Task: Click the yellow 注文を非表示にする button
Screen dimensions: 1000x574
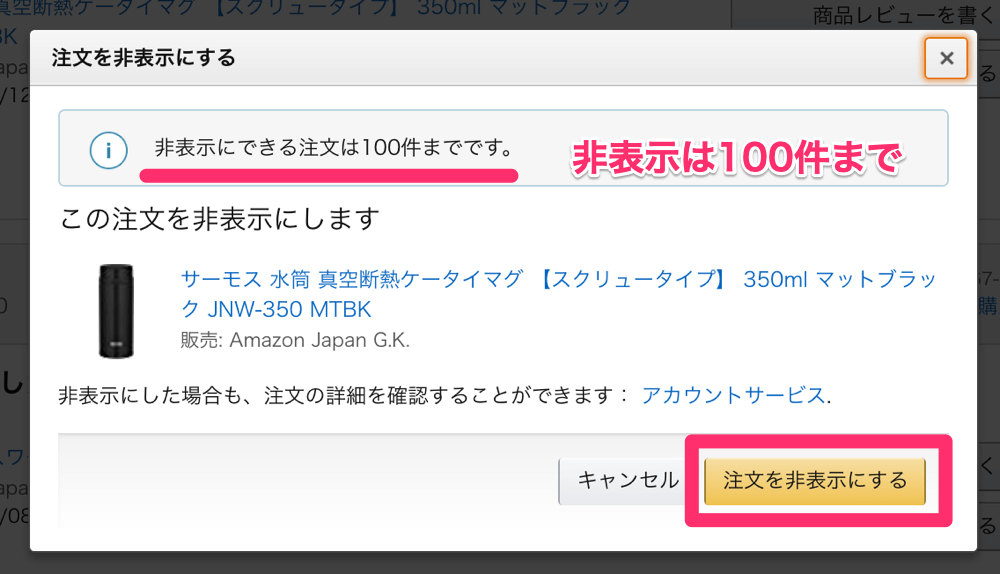Action: (x=814, y=481)
